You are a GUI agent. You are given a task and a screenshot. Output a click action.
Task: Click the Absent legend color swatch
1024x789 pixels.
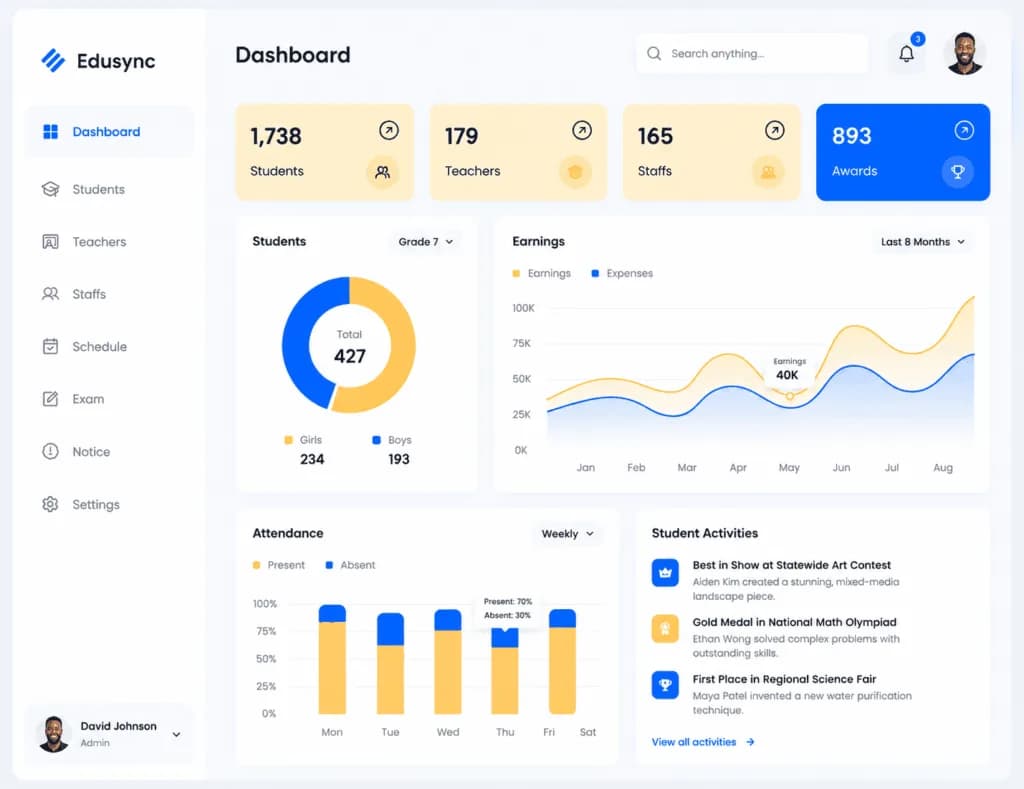click(329, 565)
